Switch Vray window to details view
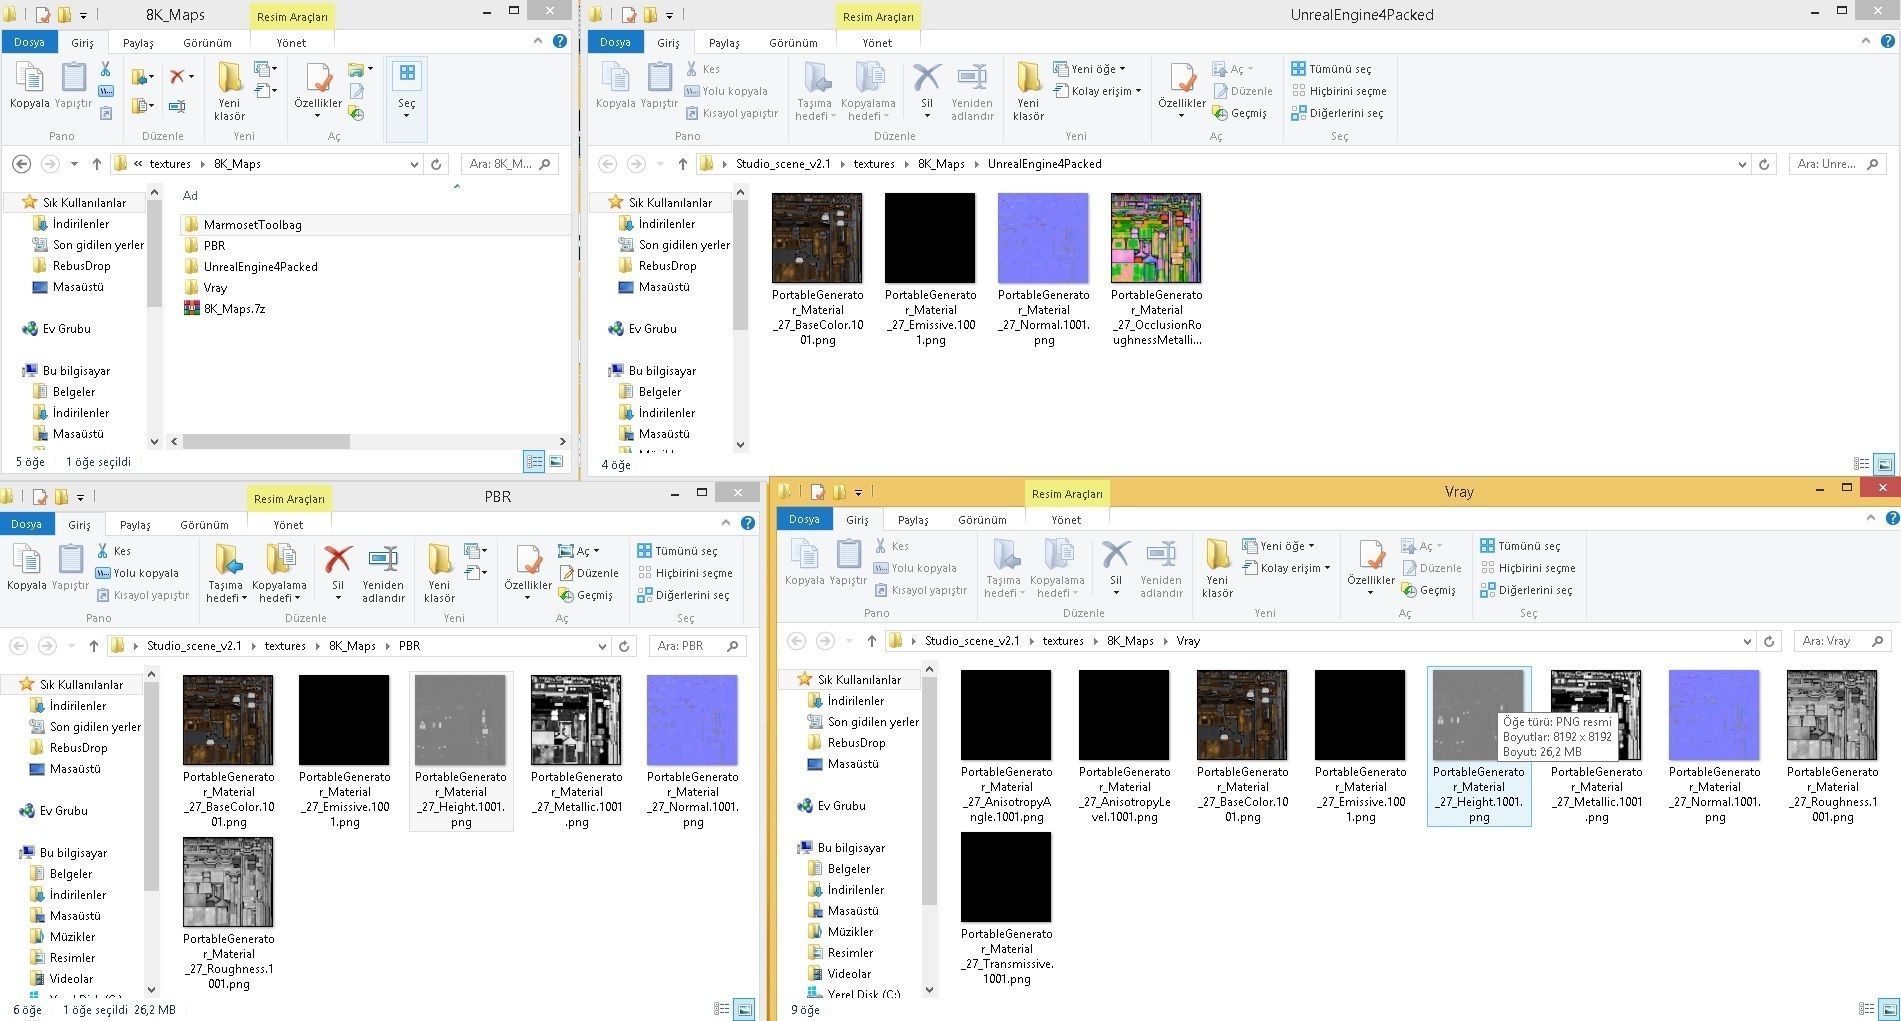Viewport: 1901px width, 1021px height. (1865, 1010)
